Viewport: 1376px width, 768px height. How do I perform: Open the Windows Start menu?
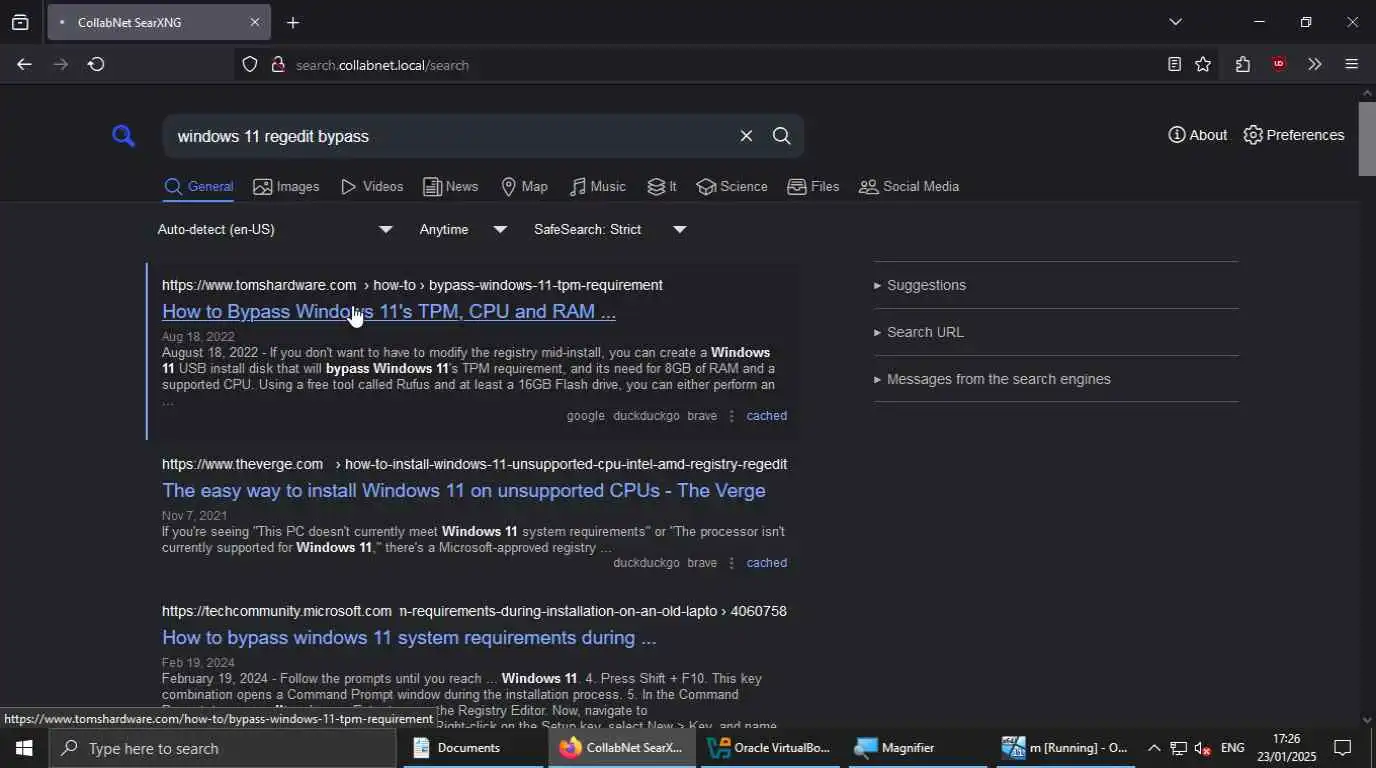(24, 748)
